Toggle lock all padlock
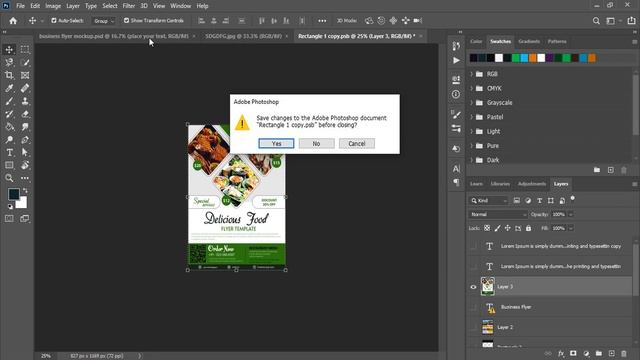This screenshot has width=640, height=360. click(x=529, y=228)
